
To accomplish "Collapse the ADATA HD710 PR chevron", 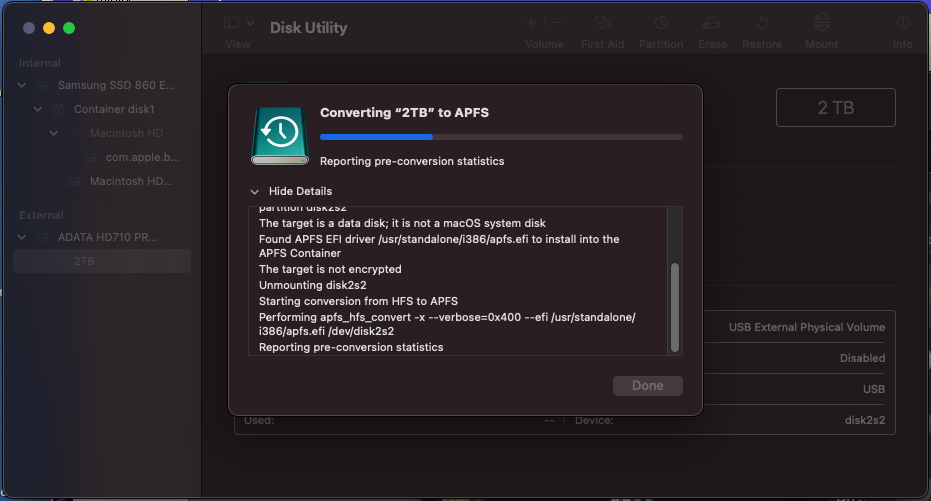I will pos(22,237).
